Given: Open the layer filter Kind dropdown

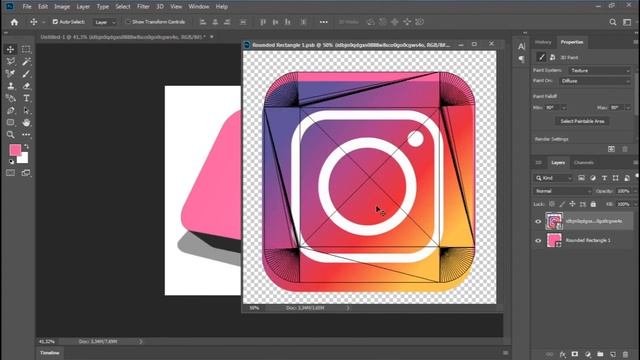Looking at the screenshot, I should click(x=554, y=178).
